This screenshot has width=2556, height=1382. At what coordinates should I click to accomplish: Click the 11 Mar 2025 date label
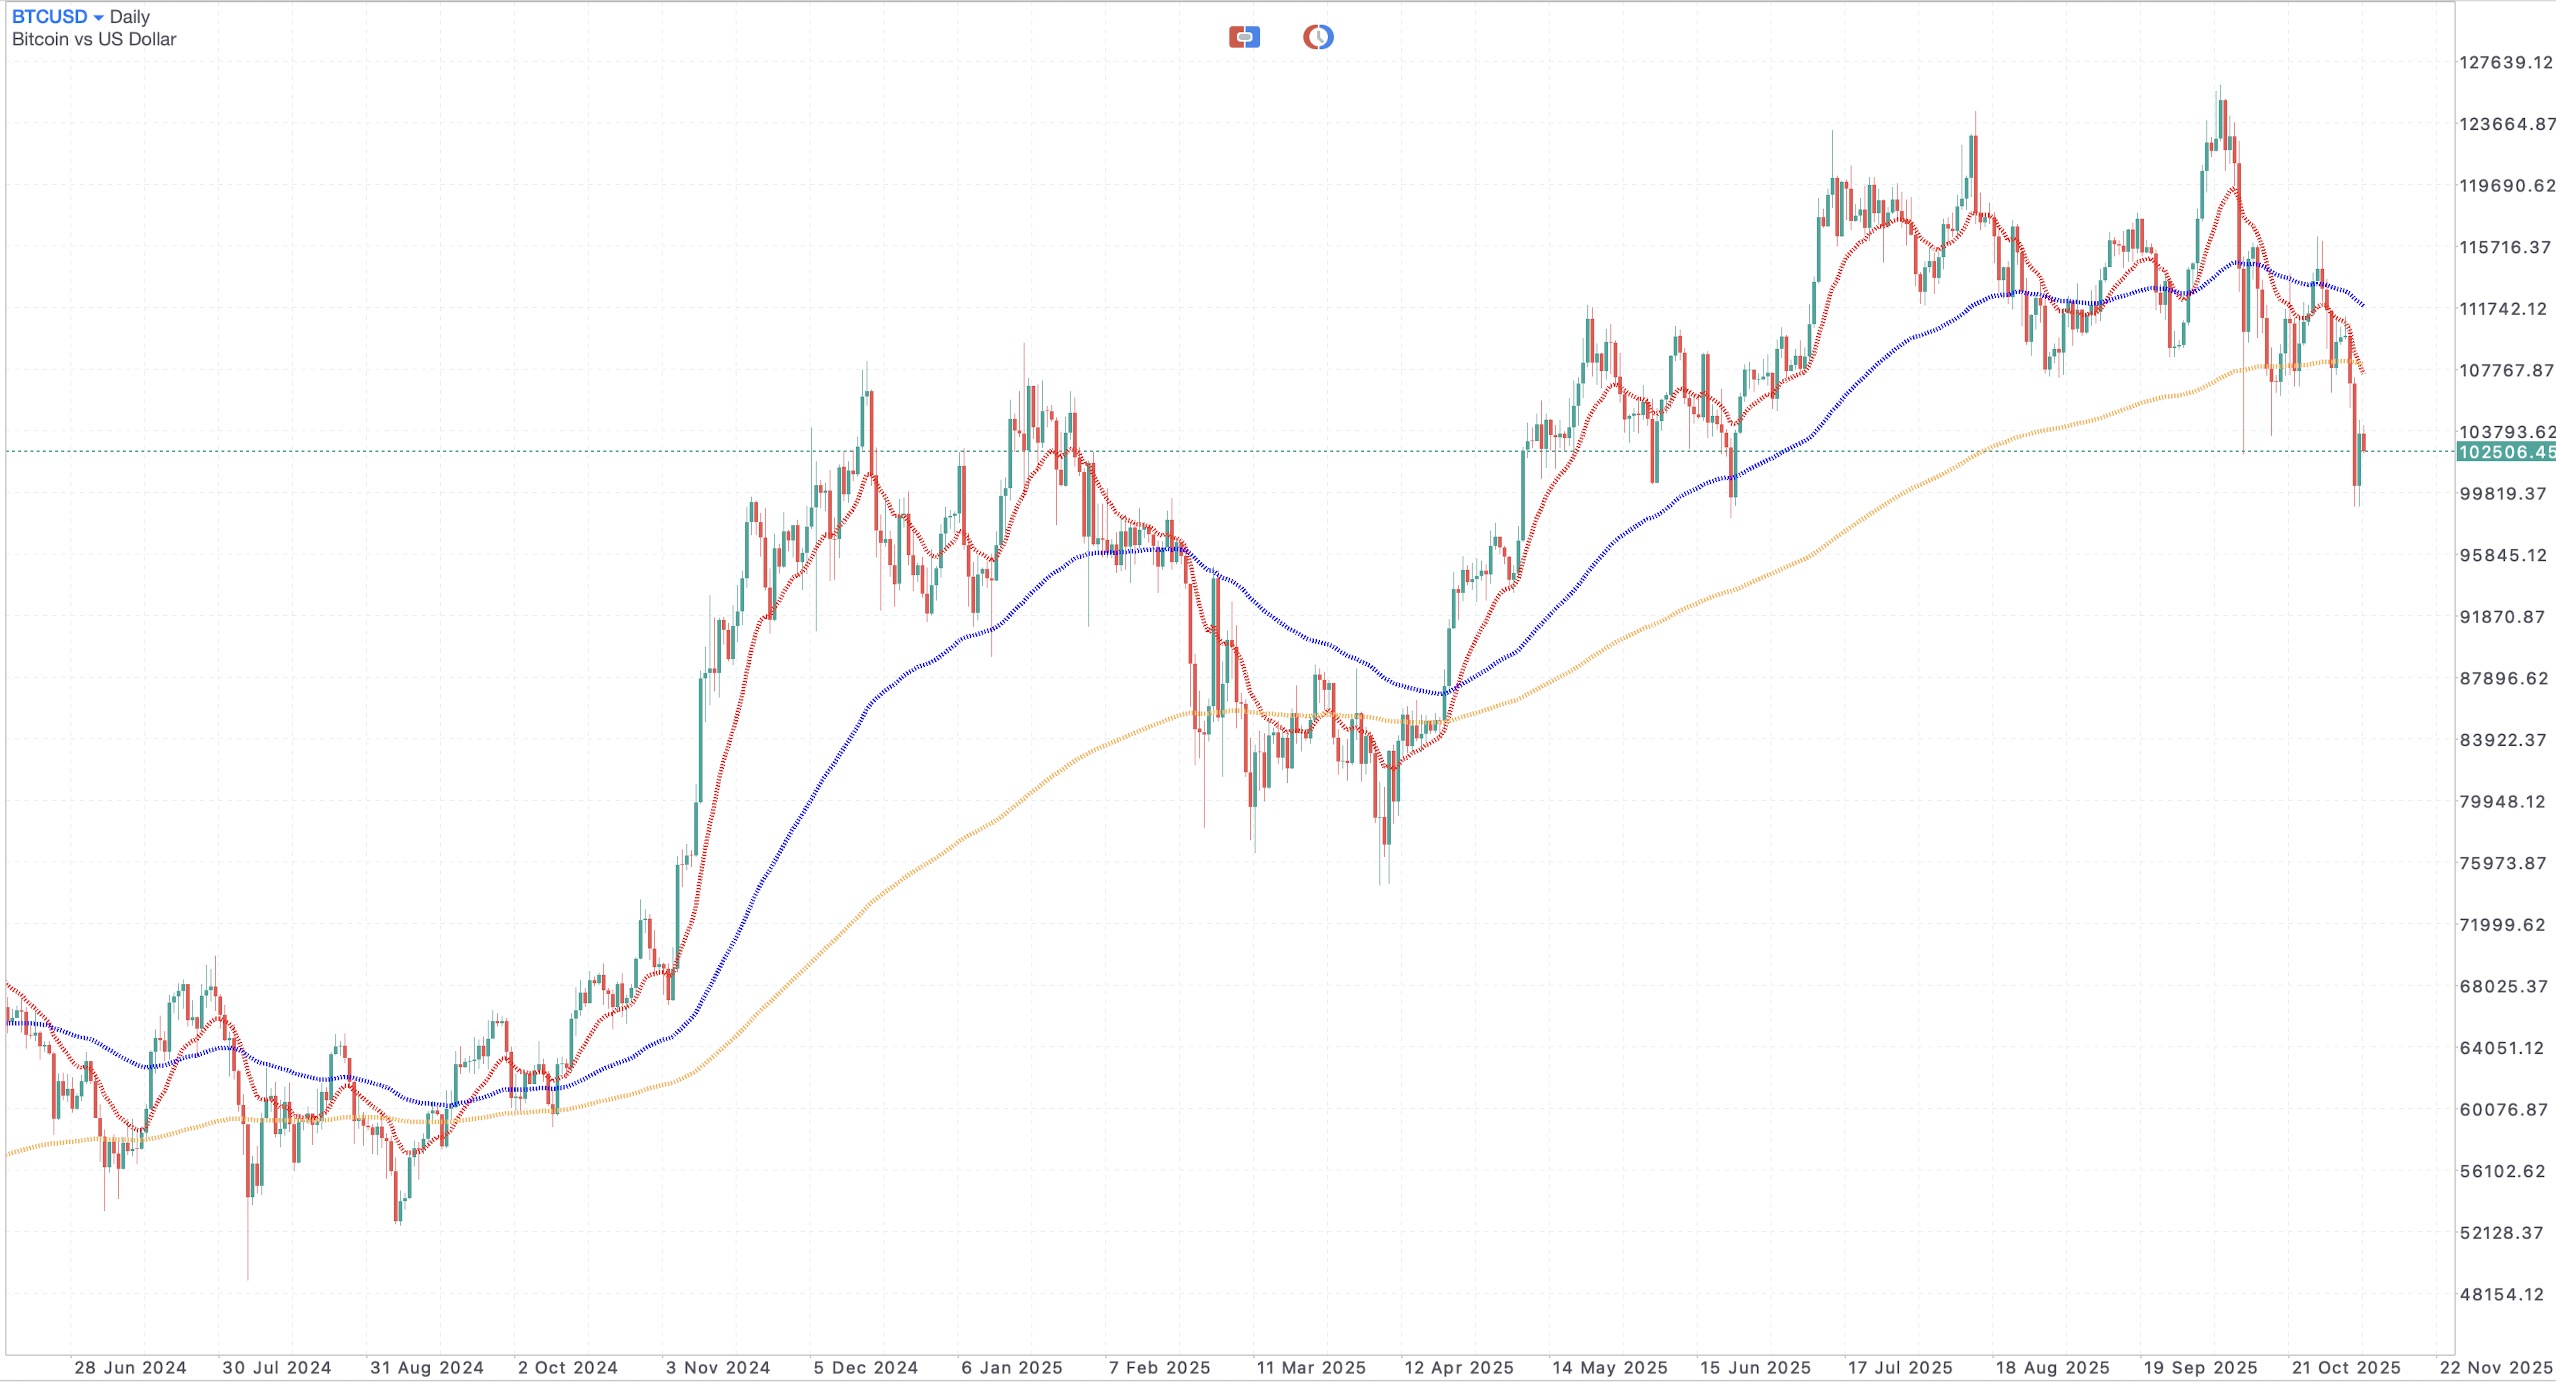1311,1368
